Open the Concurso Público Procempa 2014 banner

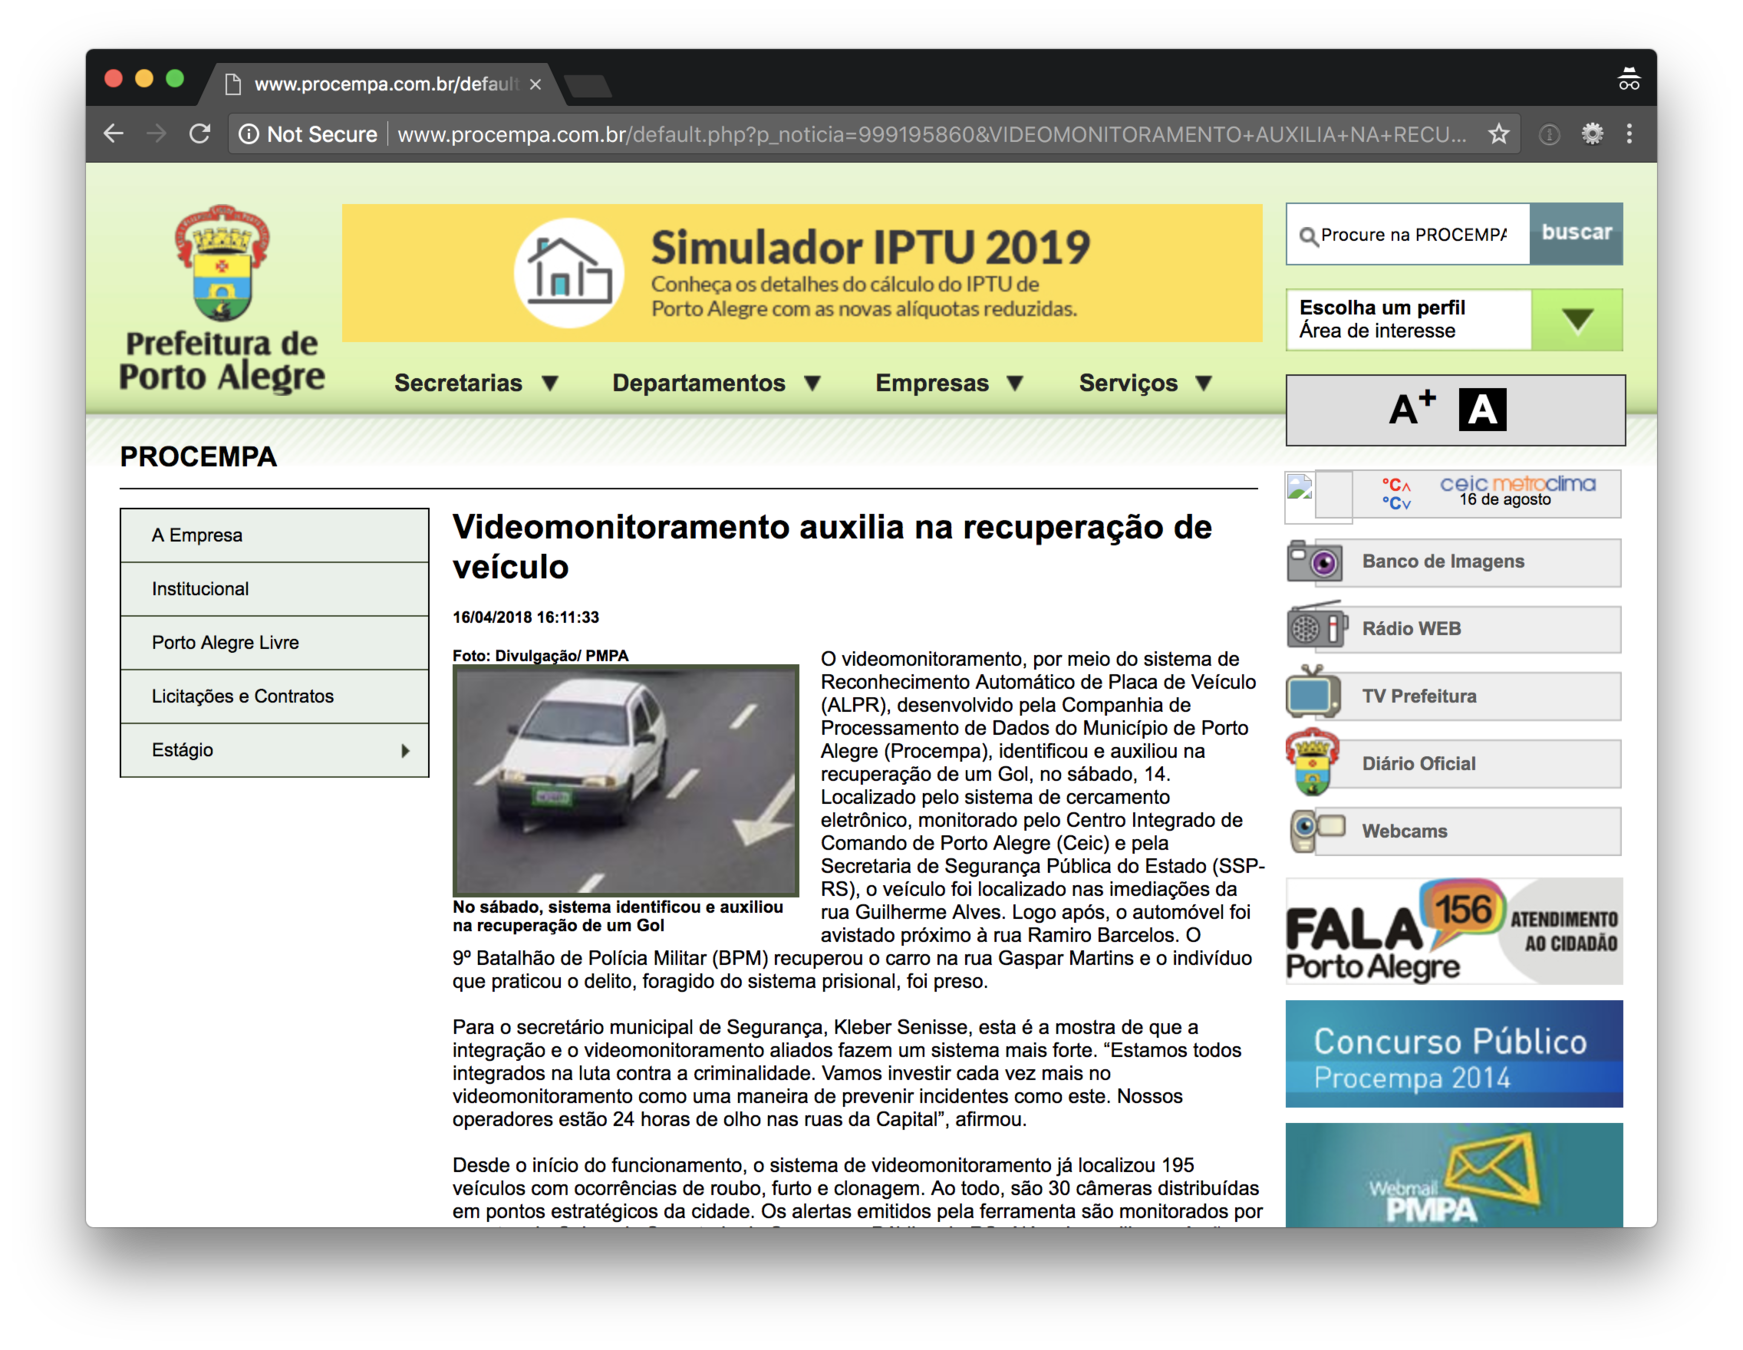tap(1454, 1054)
